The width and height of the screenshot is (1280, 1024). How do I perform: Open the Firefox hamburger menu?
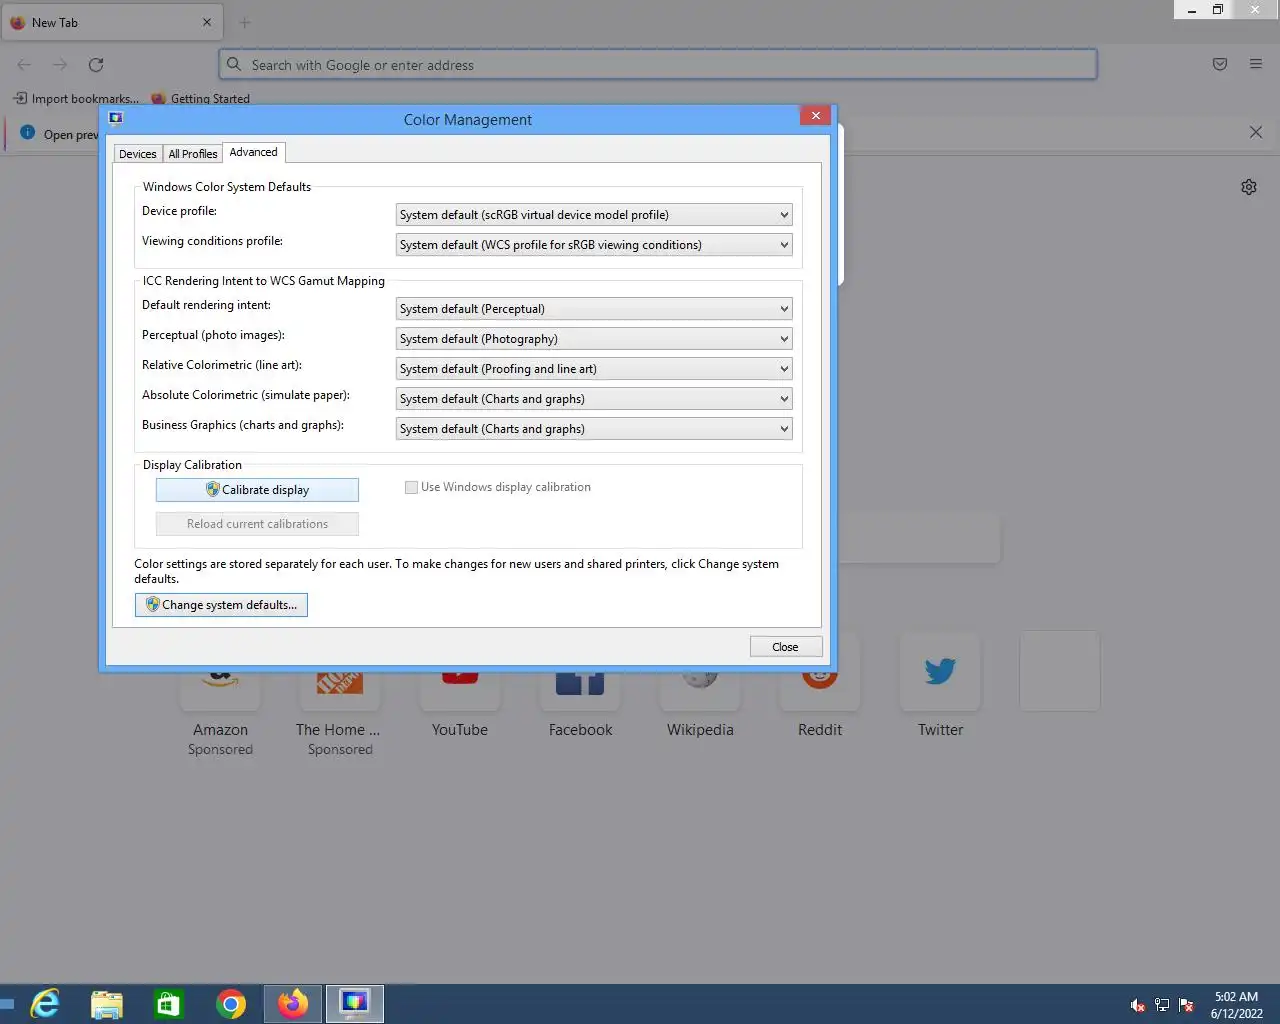(x=1256, y=65)
